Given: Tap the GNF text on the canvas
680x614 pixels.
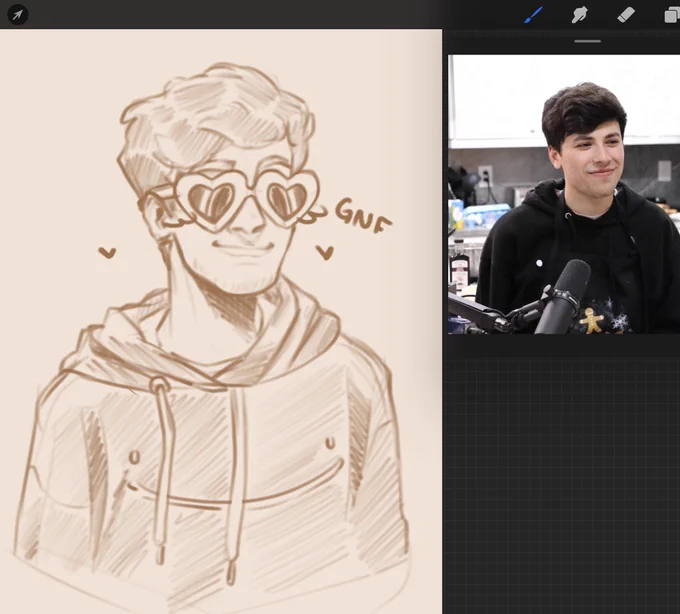Looking at the screenshot, I should (363, 216).
